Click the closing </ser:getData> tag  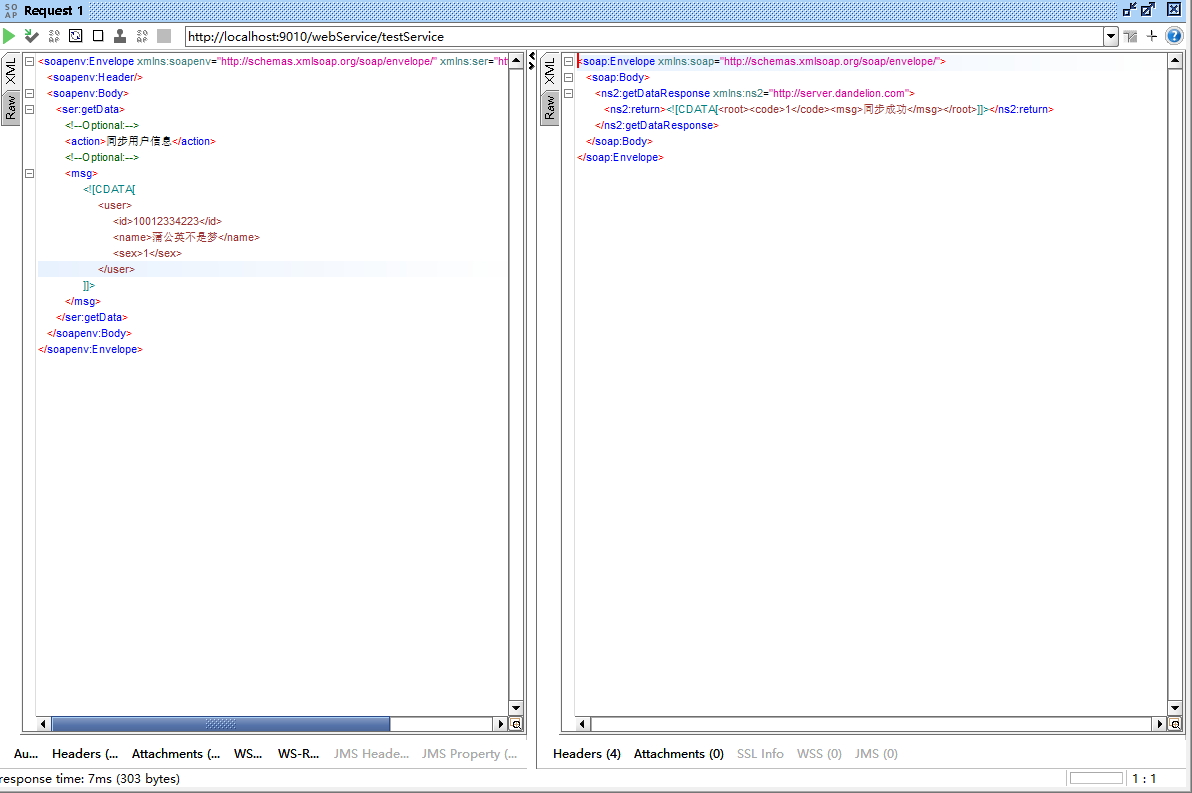click(92, 317)
